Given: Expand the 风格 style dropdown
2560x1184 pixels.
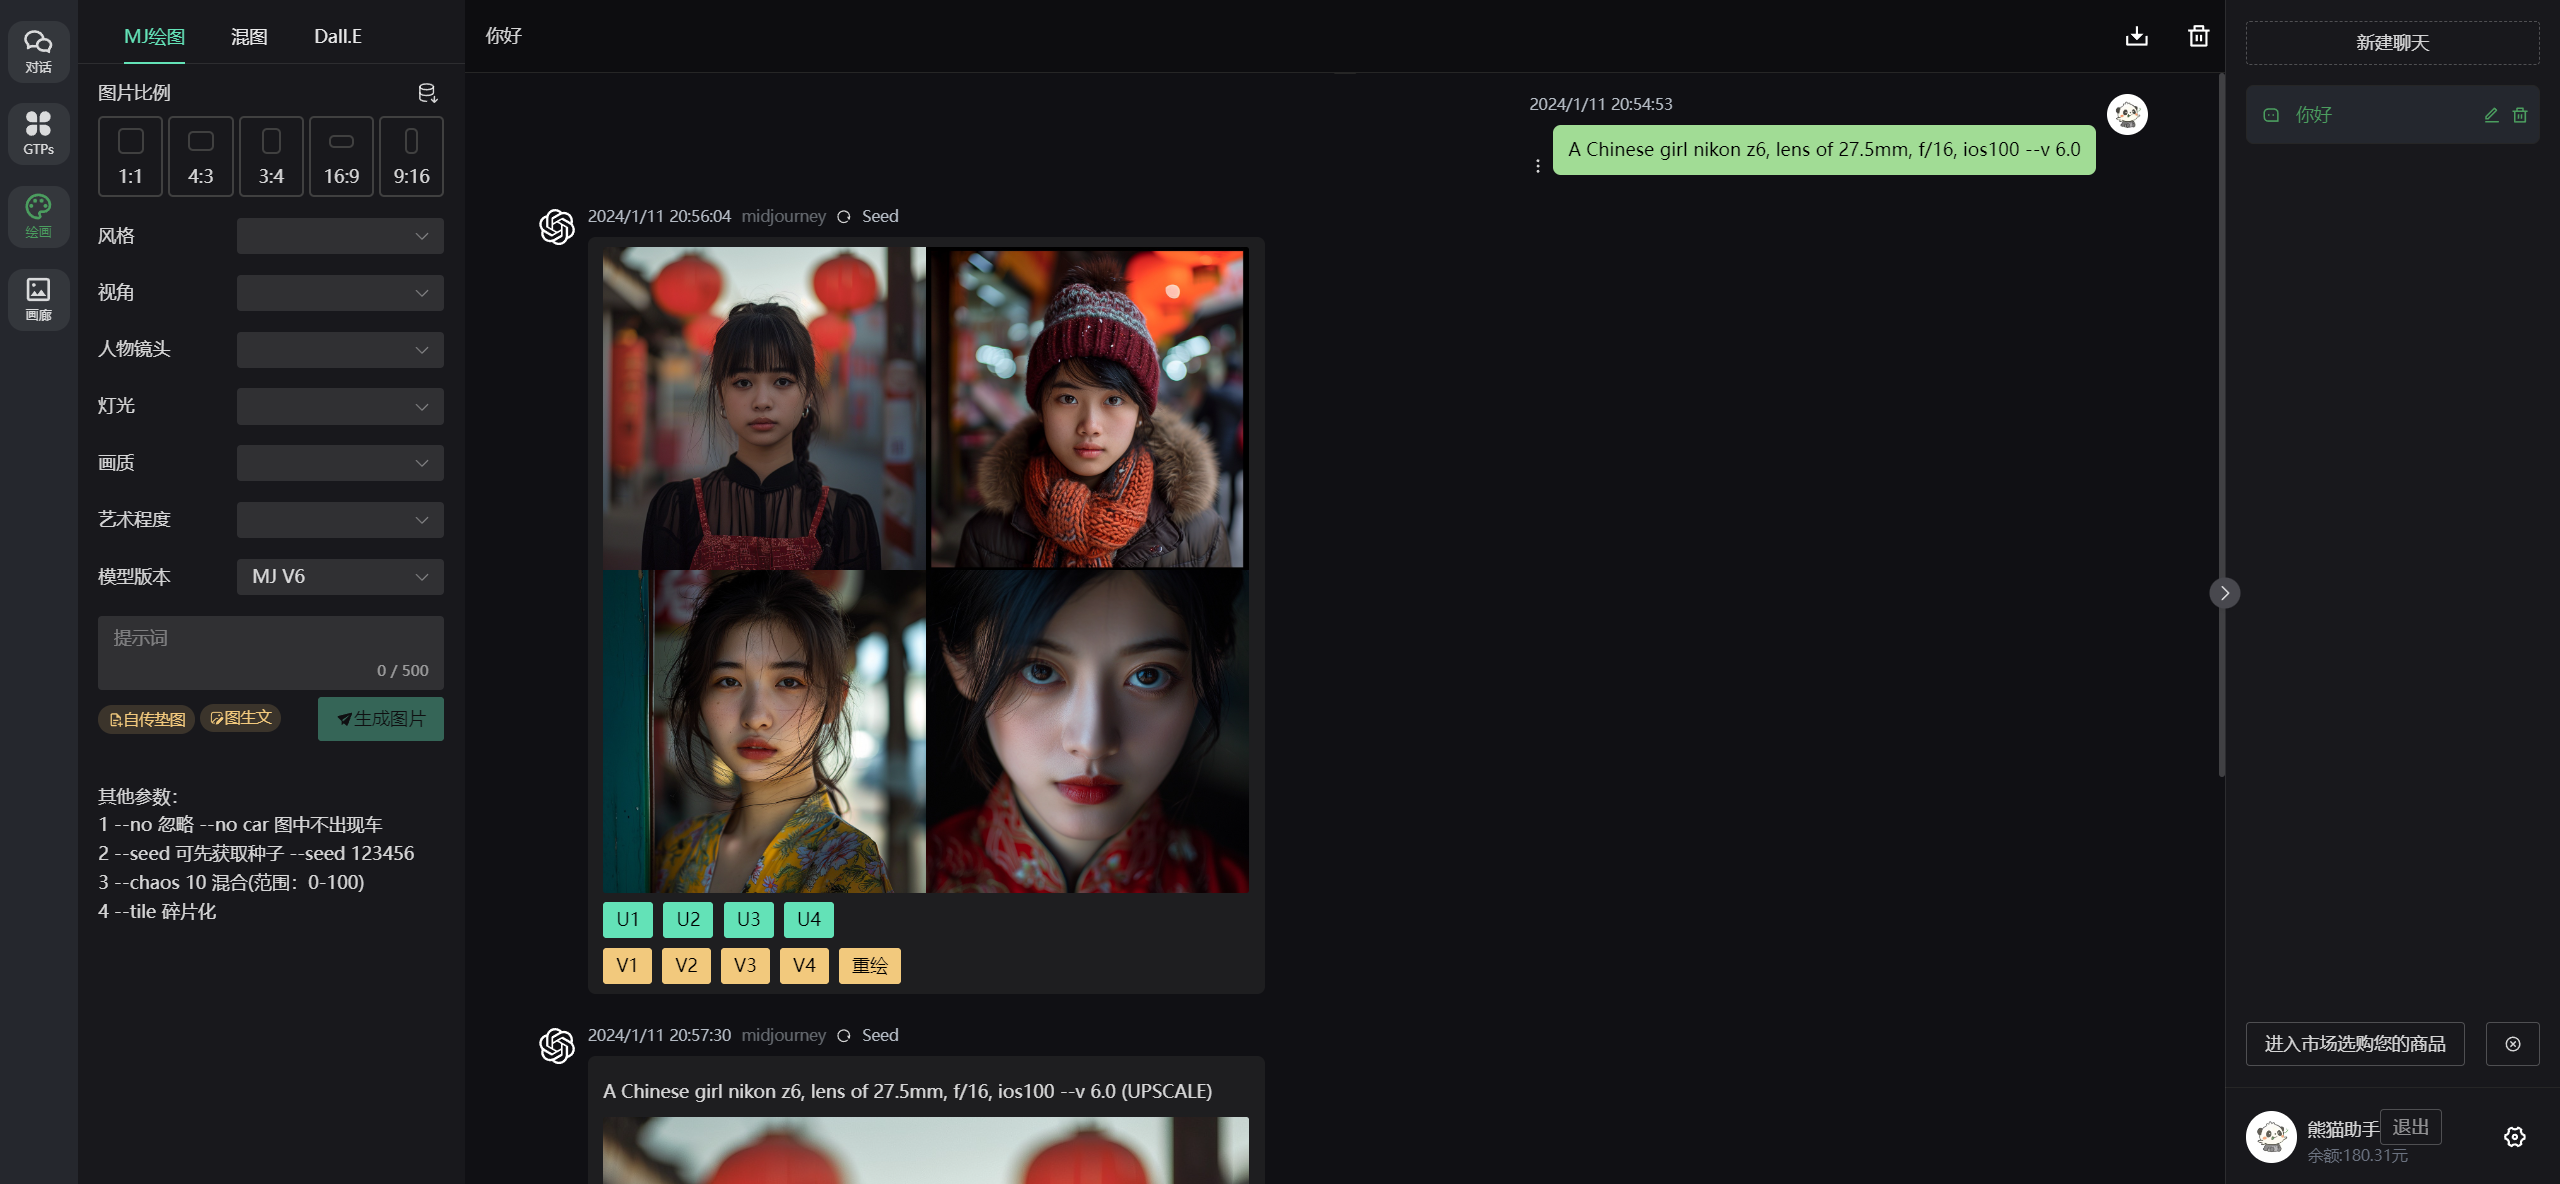Looking at the screenshot, I should [340, 236].
